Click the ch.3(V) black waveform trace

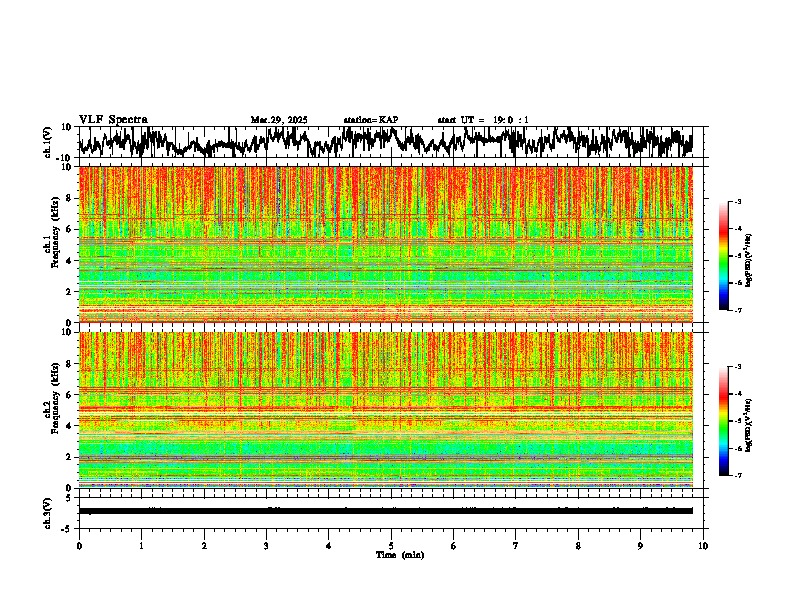click(x=386, y=511)
